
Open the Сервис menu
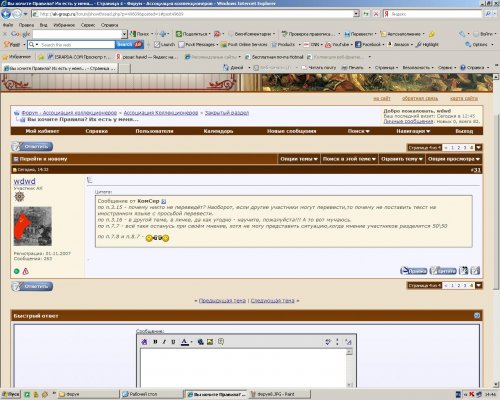point(88,25)
